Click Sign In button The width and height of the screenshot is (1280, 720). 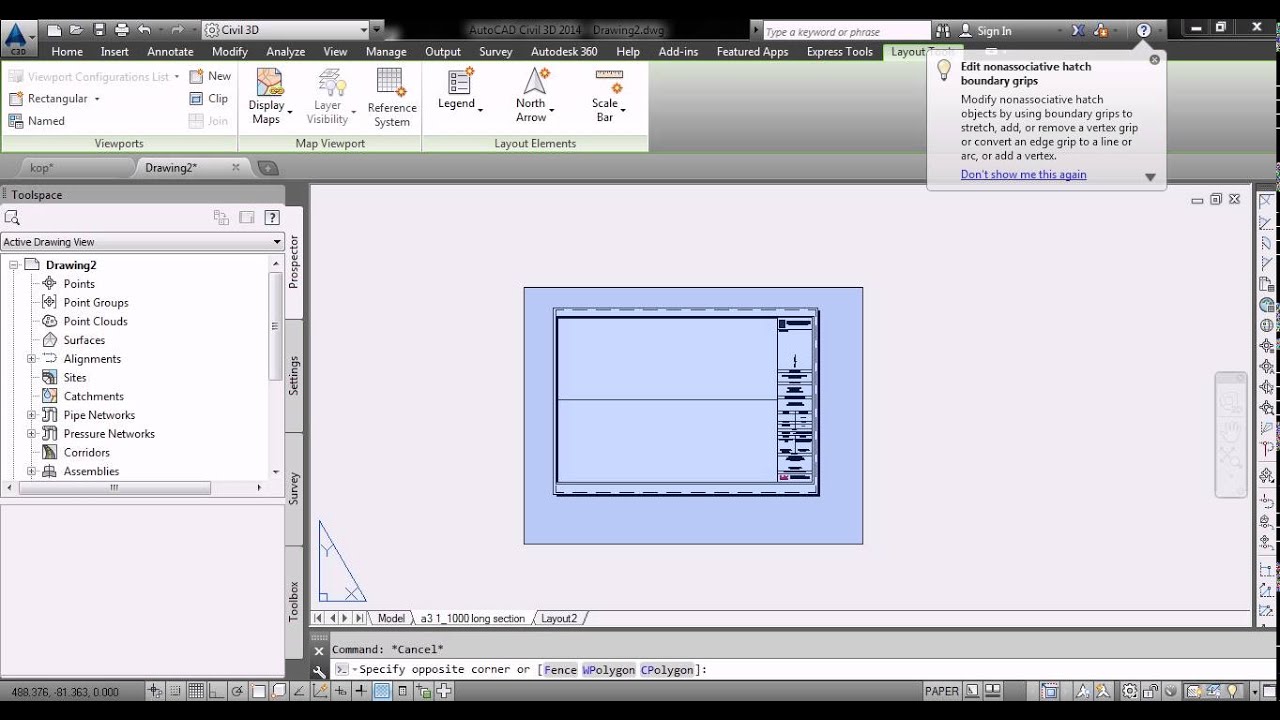click(986, 31)
